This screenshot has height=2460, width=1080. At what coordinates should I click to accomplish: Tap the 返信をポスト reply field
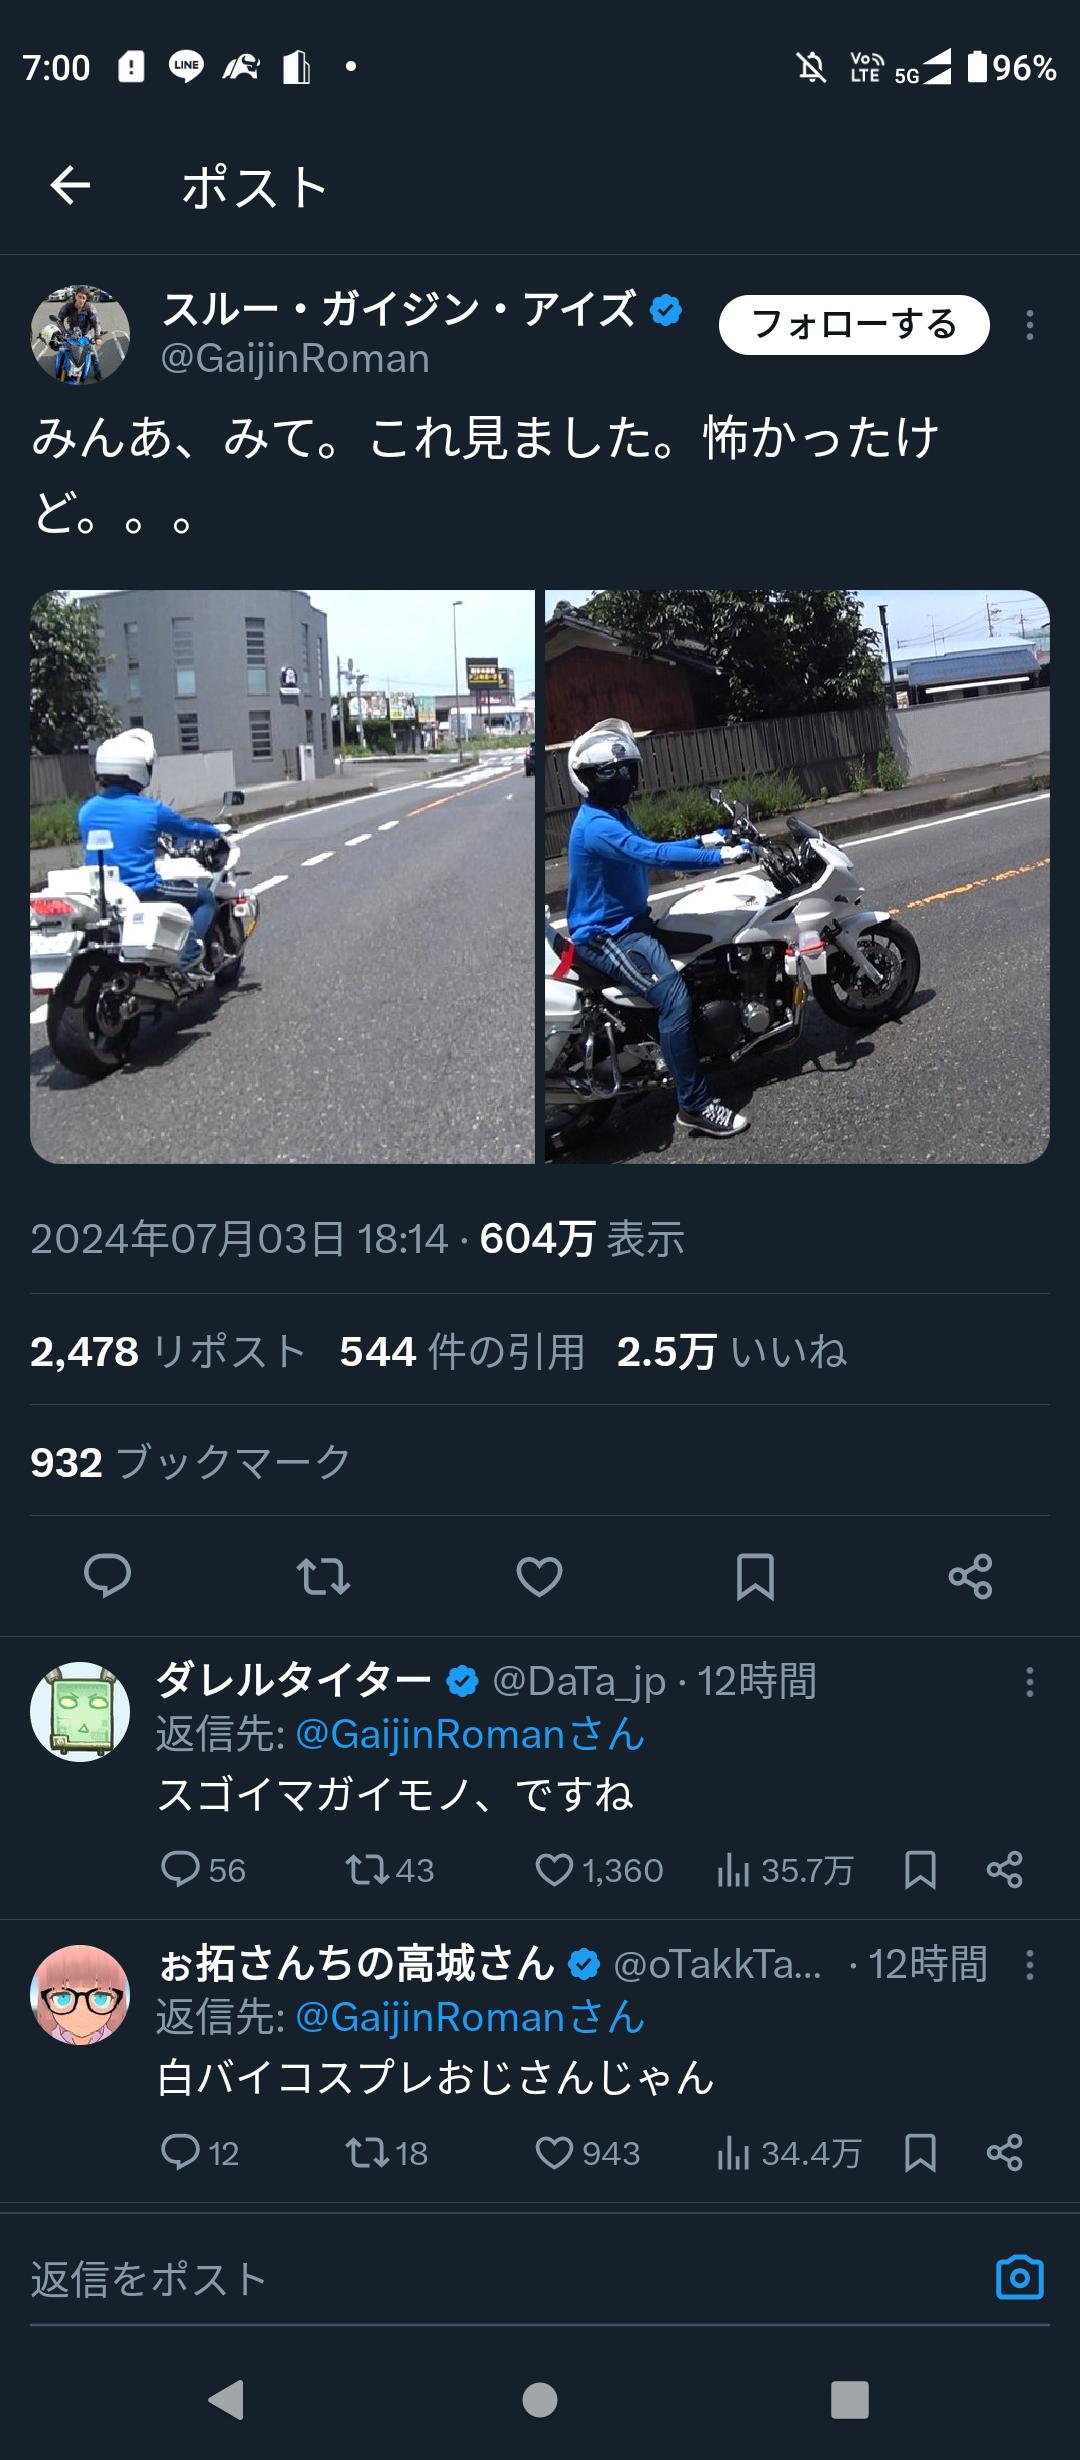click(x=500, y=2279)
